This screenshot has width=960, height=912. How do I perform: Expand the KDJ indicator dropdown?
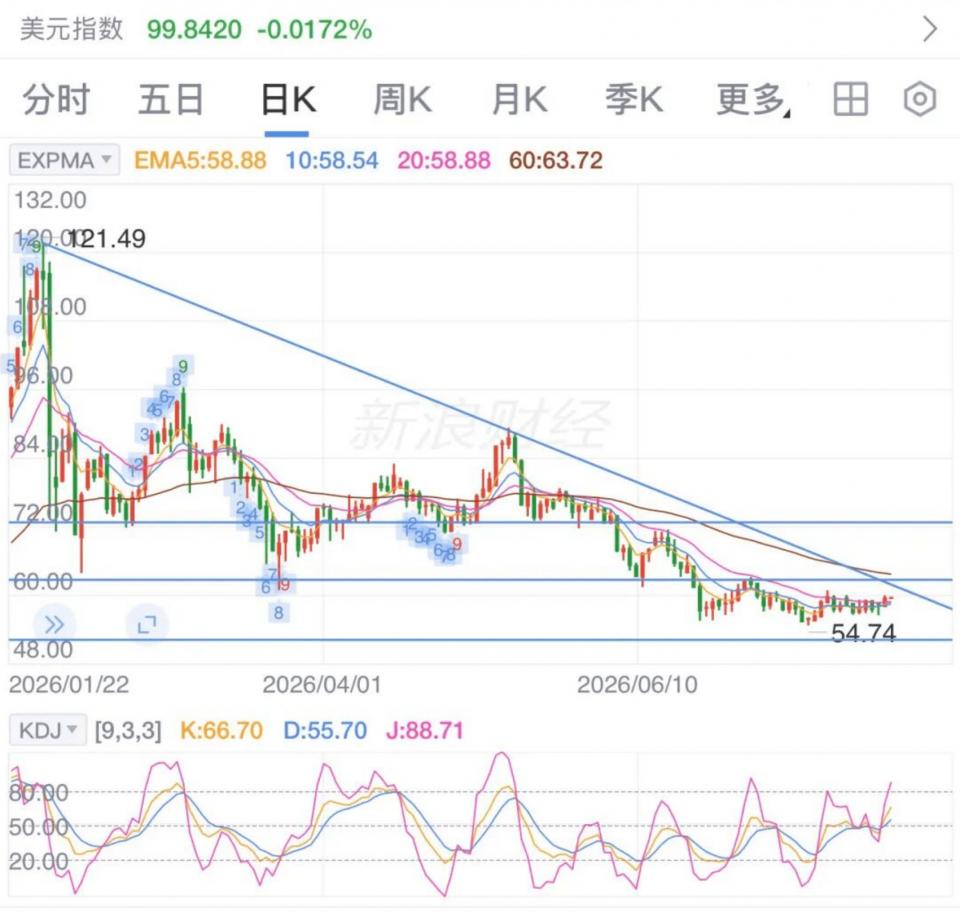pos(48,730)
